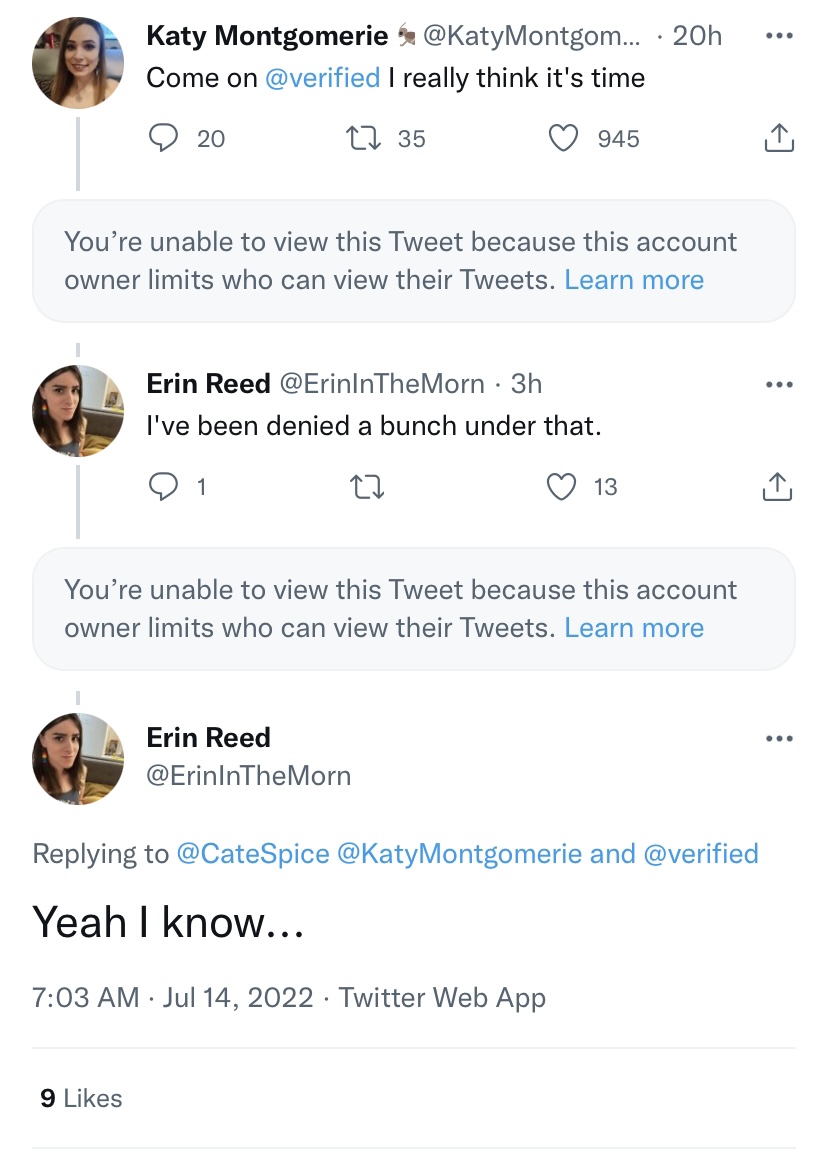Like Erin Reed's tweet with 13 likes
828x1149 pixels.
coord(563,487)
